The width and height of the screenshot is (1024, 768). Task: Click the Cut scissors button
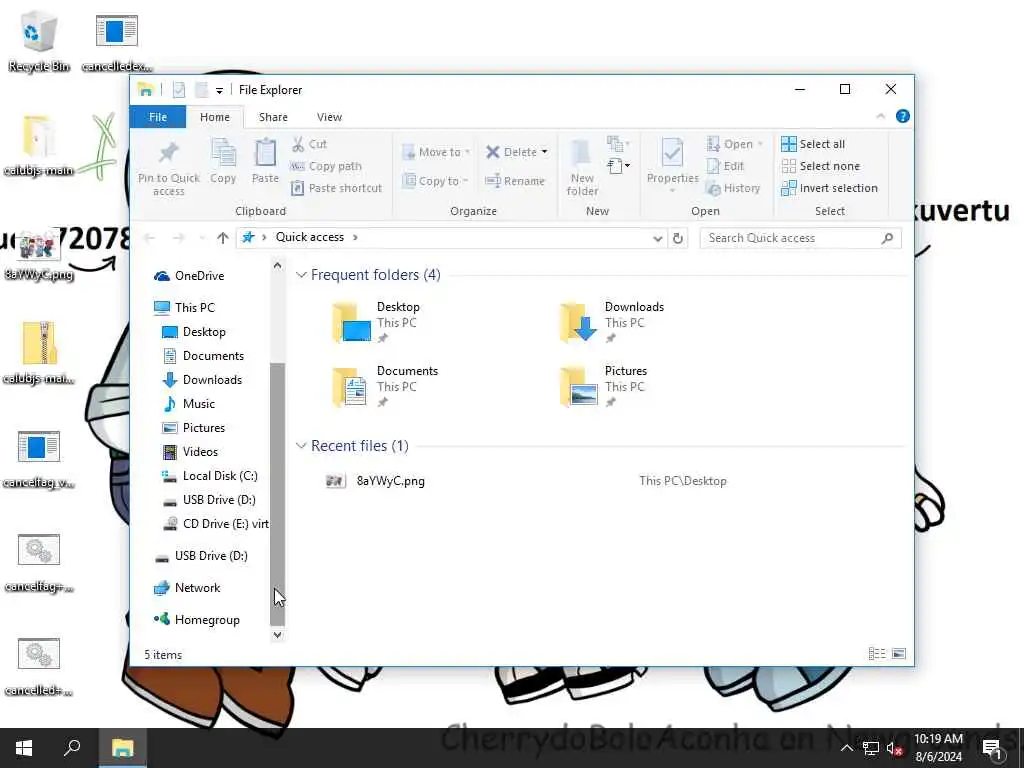tap(309, 144)
